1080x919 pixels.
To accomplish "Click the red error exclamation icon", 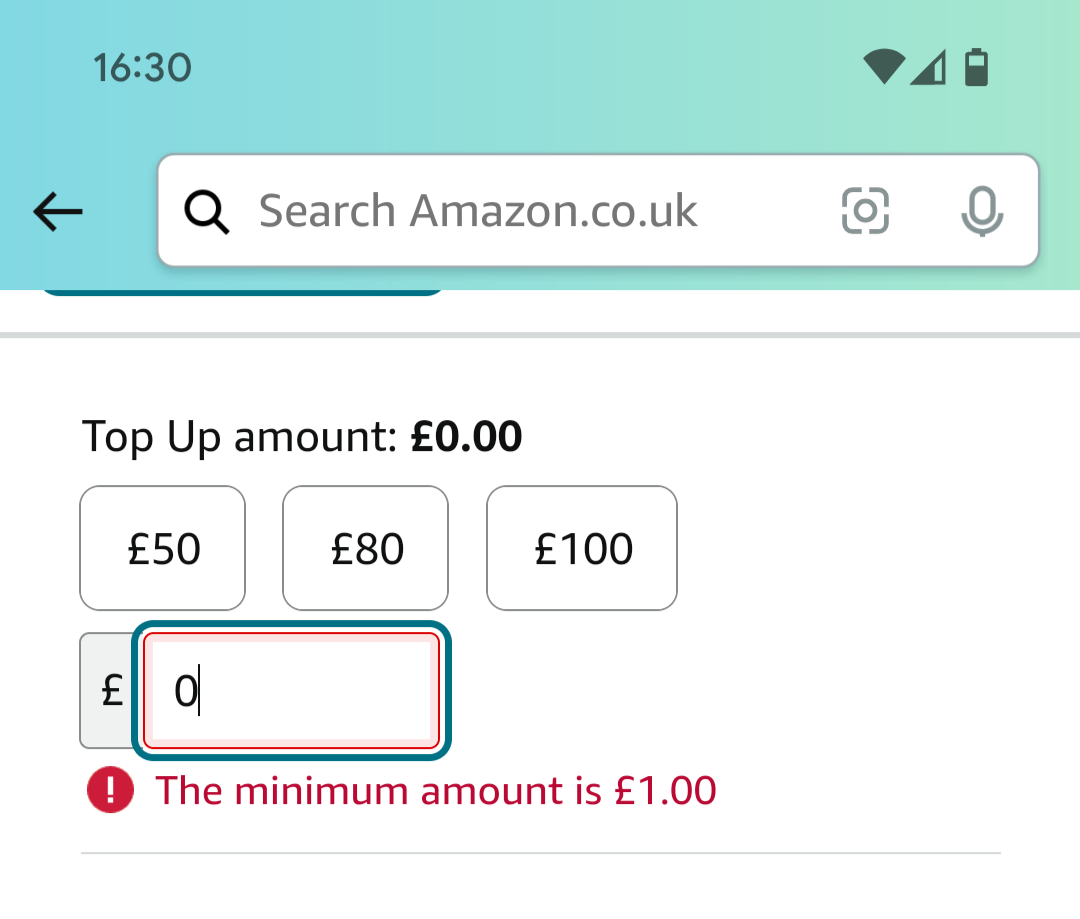I will tap(110, 789).
